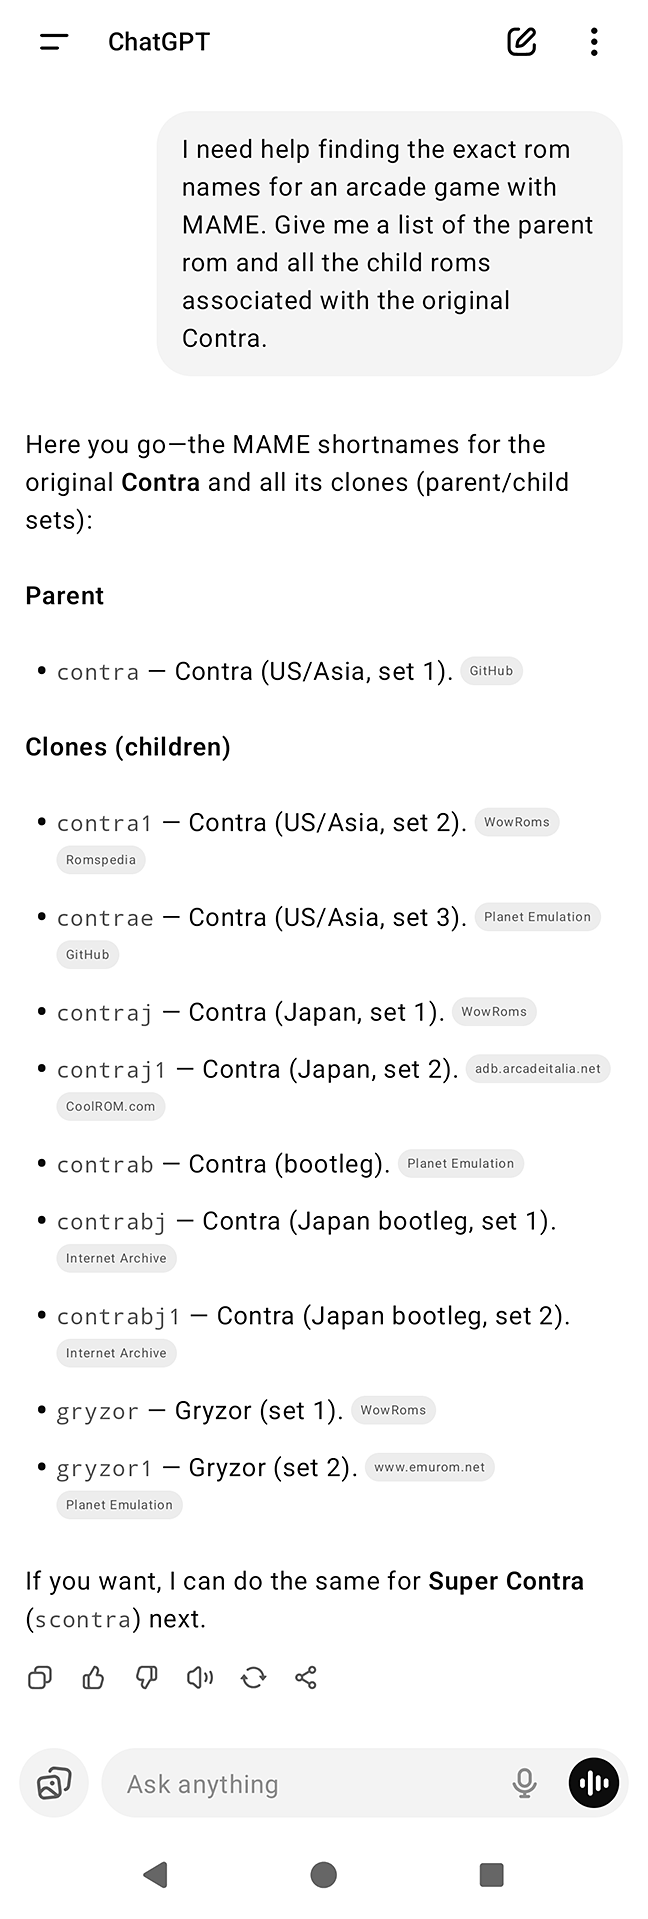Open the adb.arcadeitalia.net source link
Screen dimensions: 648x1919
[538, 1069]
